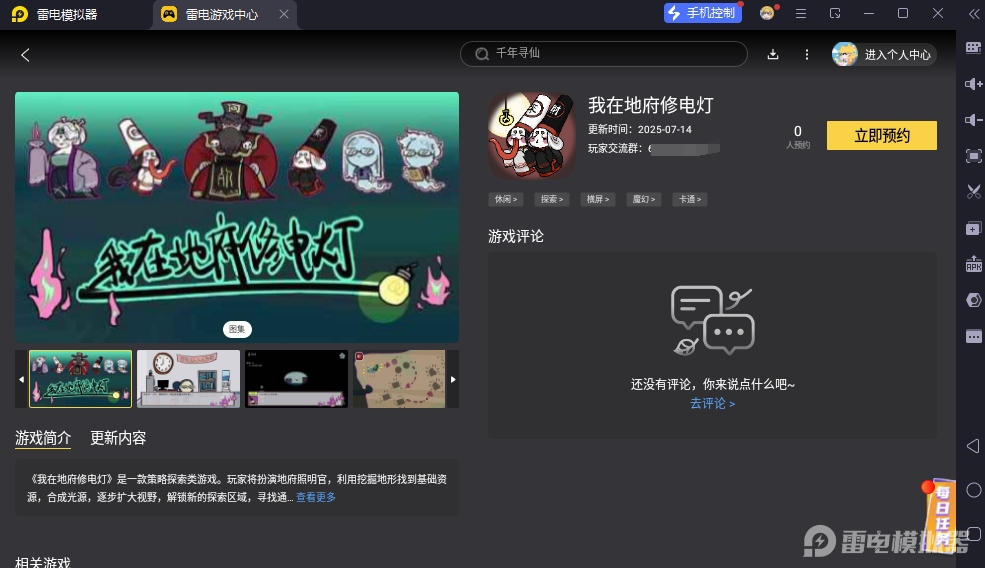Collapse the right sidebar with double chevron
This screenshot has width=985, height=568.
[x=973, y=13]
